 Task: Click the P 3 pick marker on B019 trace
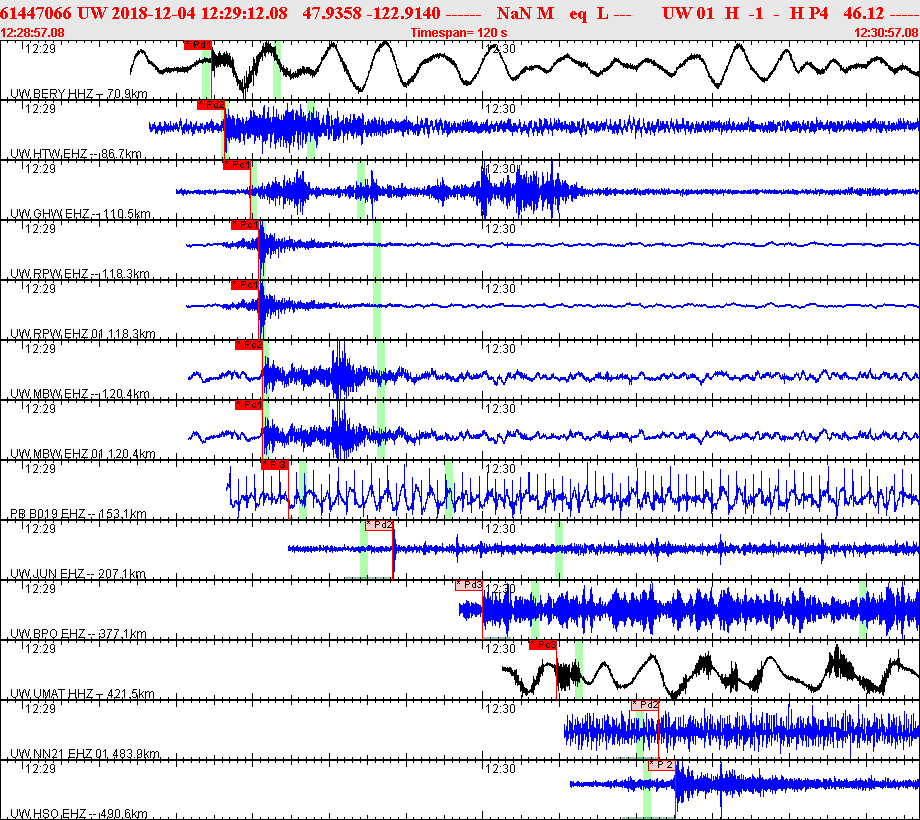click(275, 465)
